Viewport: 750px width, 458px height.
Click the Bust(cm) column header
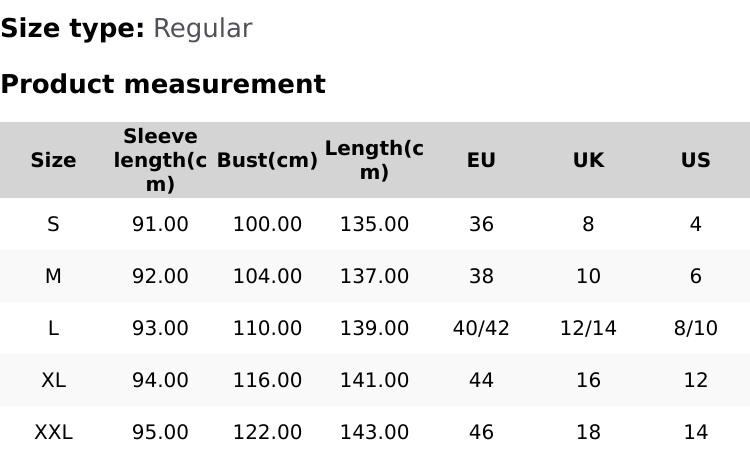(x=267, y=160)
